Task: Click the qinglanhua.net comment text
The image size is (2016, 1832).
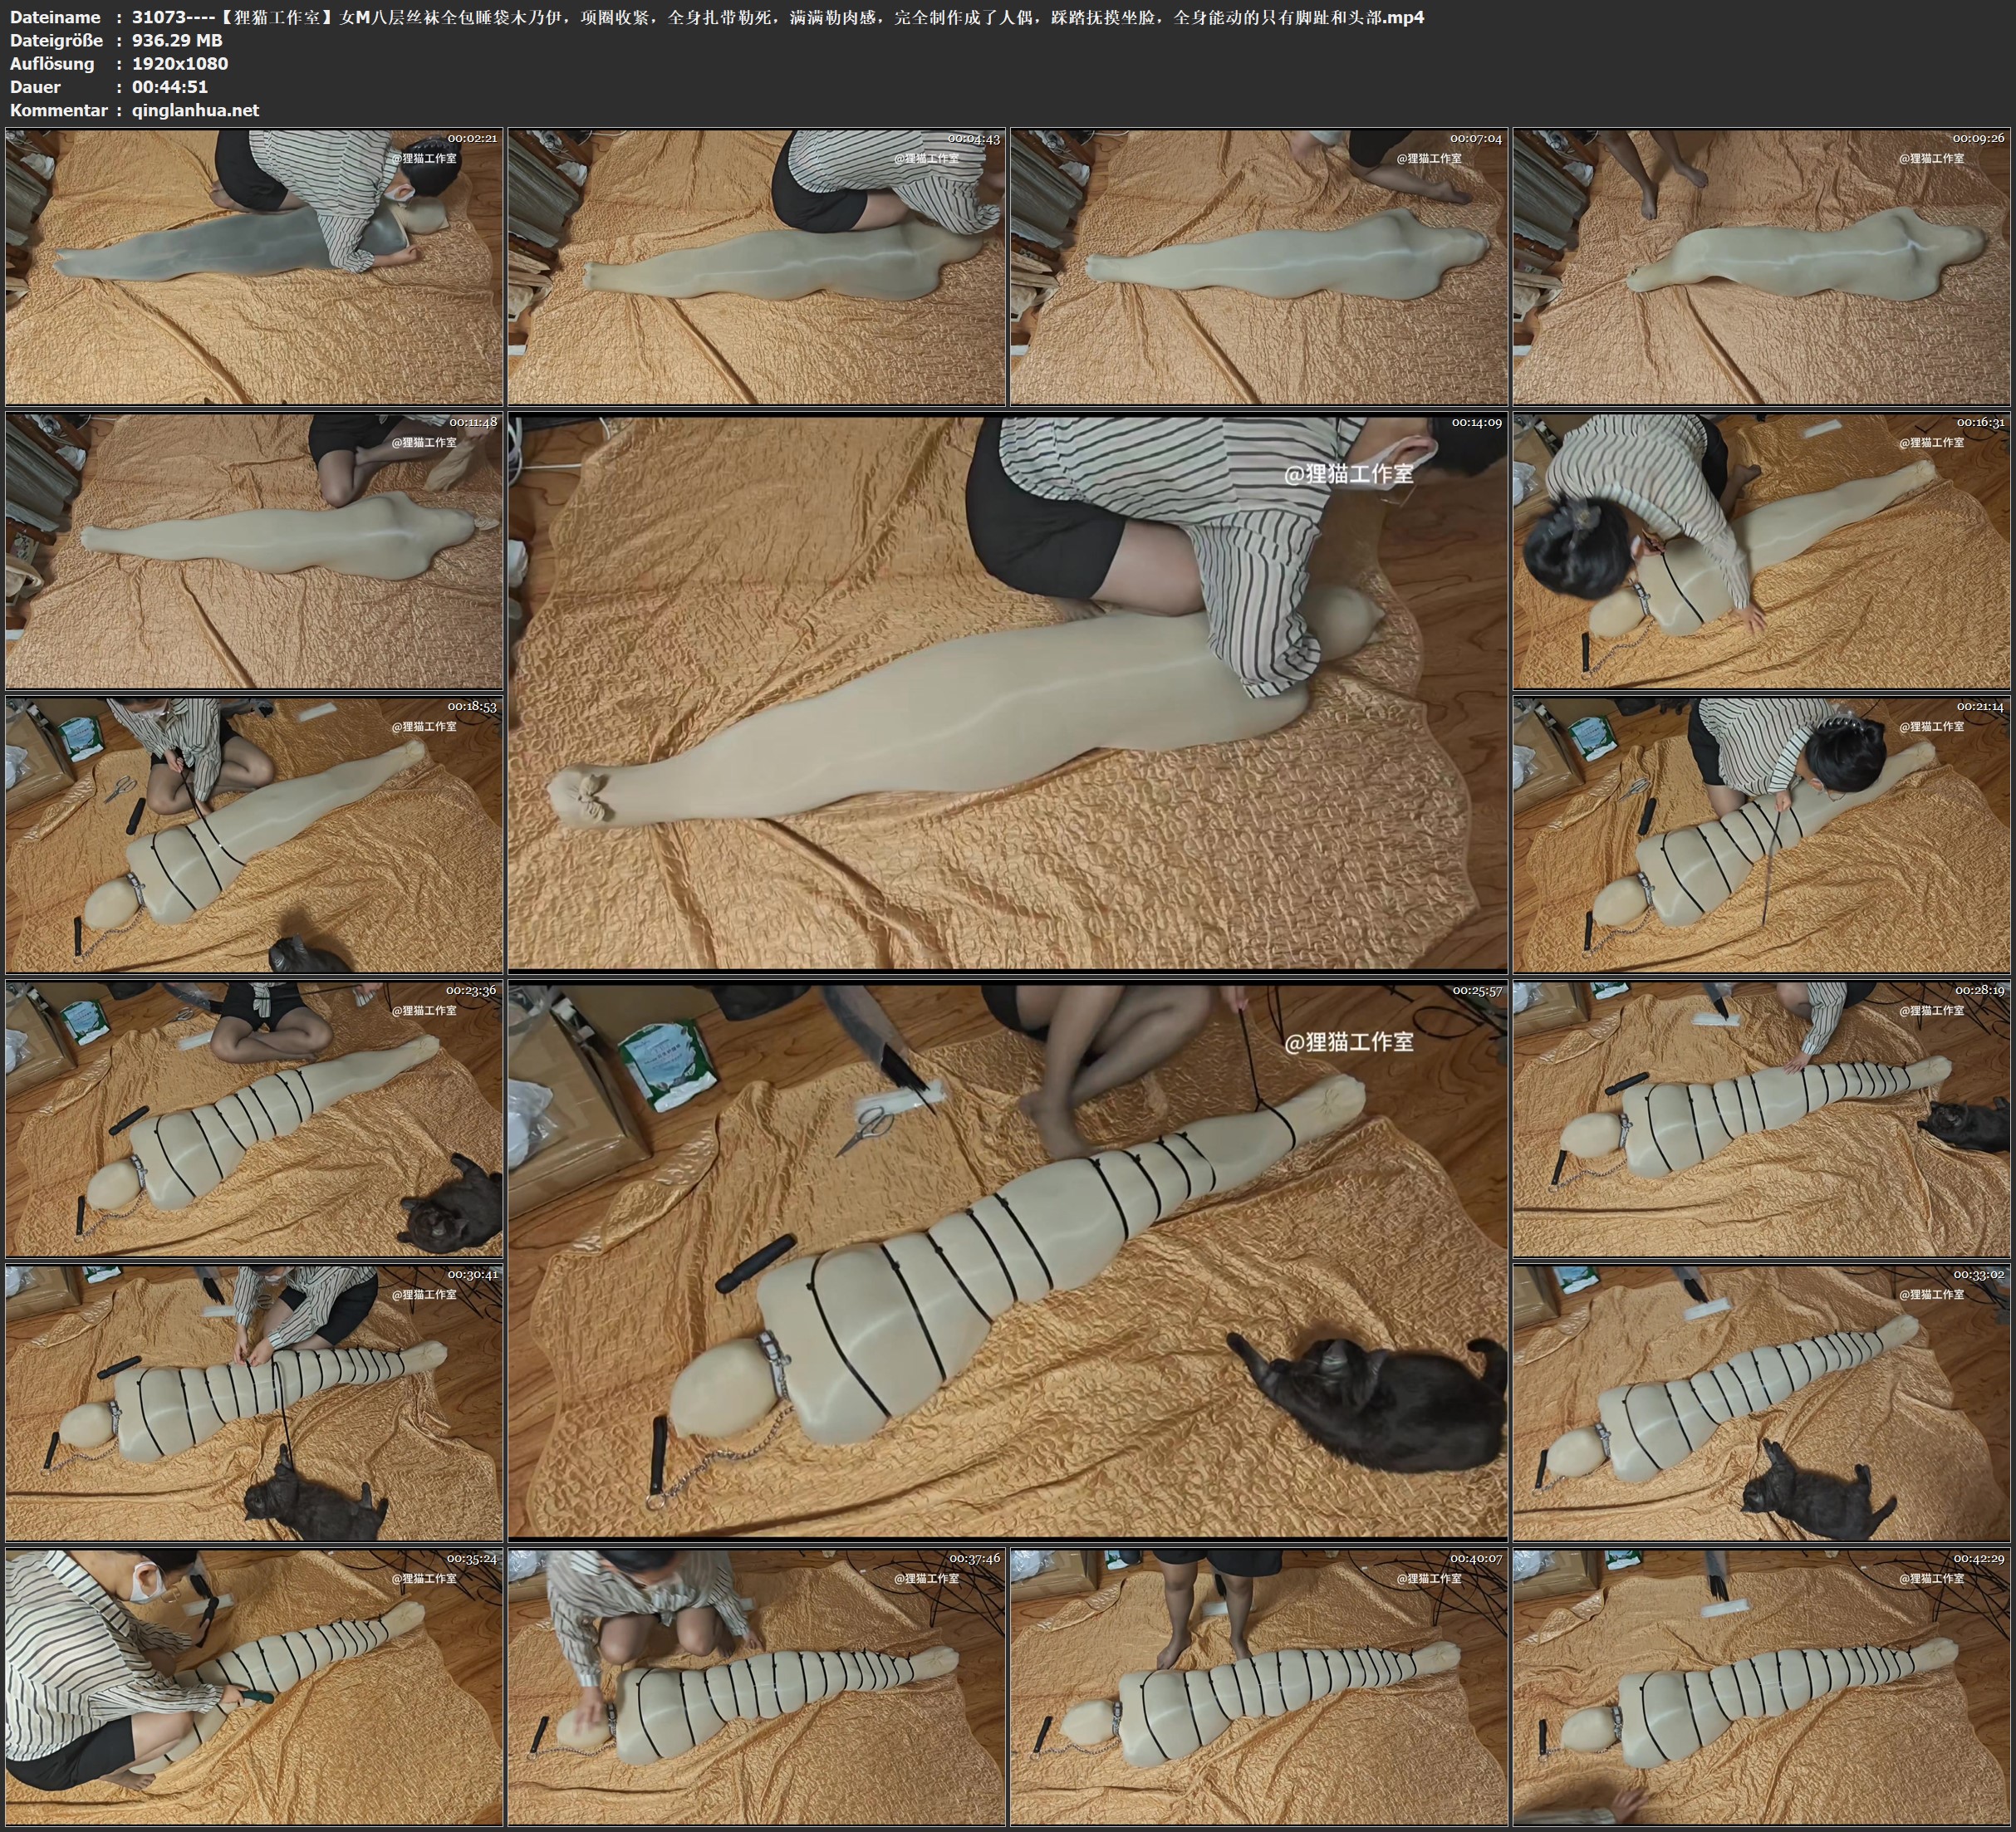Action: point(195,110)
